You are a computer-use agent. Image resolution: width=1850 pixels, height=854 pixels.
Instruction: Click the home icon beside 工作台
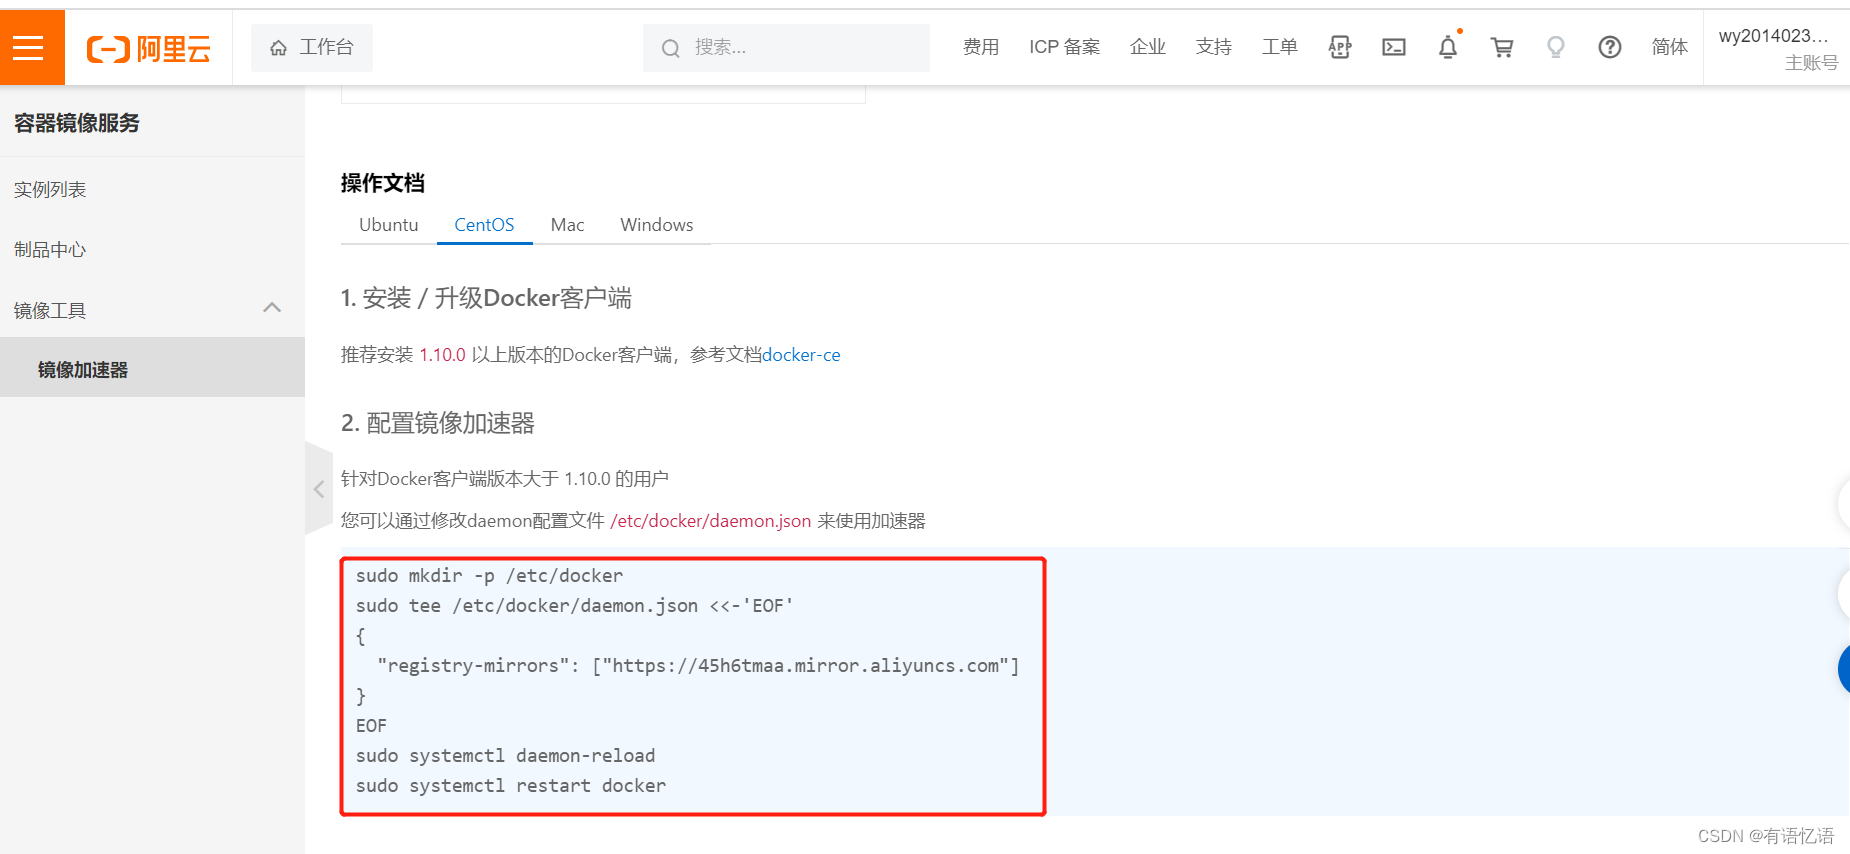(279, 48)
